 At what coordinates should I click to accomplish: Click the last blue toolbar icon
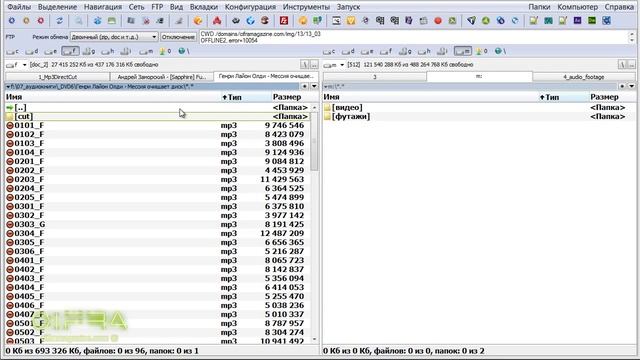(607, 20)
